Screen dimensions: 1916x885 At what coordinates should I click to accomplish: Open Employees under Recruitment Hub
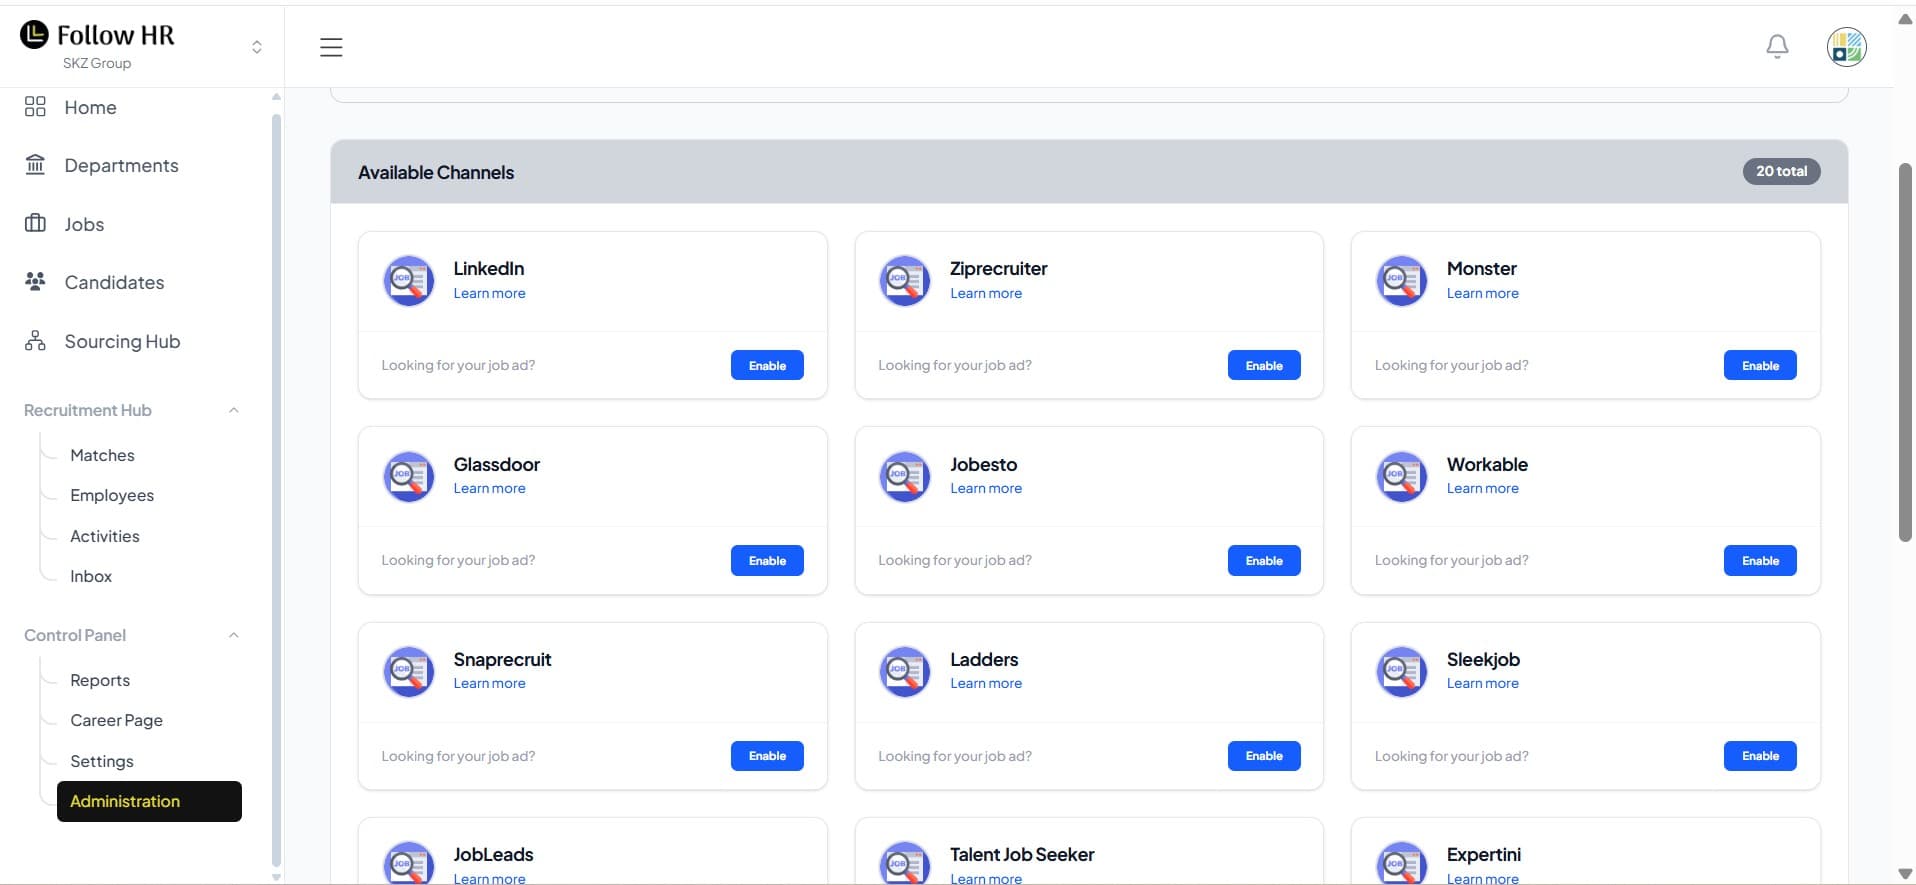[112, 495]
